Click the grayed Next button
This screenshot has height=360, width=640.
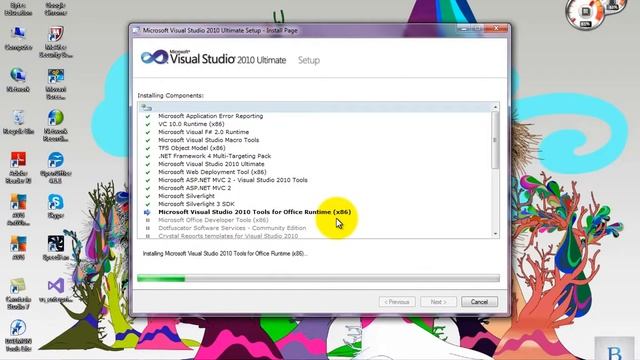point(438,302)
